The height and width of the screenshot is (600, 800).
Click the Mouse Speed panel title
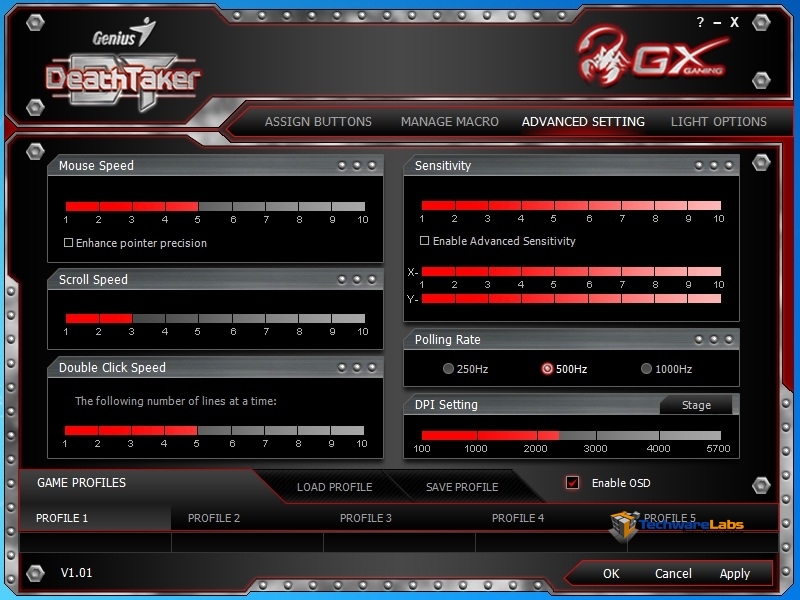[96, 165]
